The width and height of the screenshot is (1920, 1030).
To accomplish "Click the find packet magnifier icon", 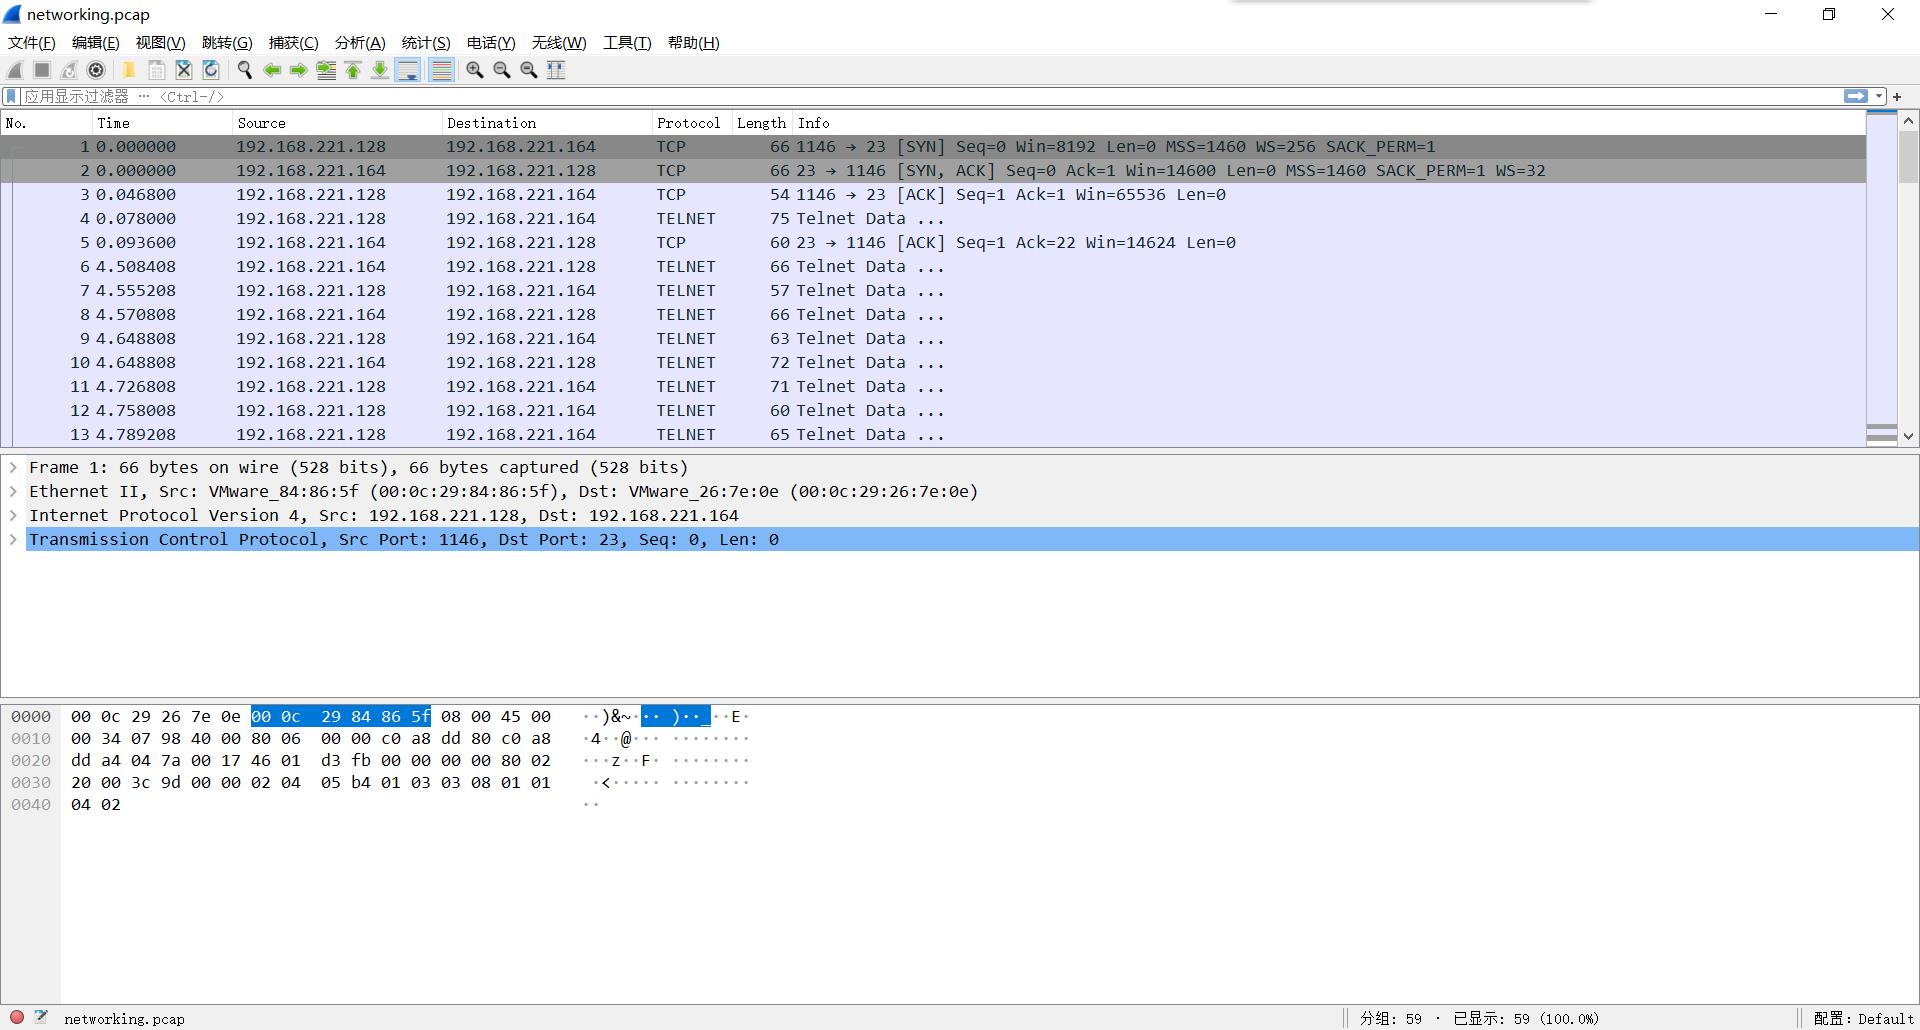I will 244,70.
